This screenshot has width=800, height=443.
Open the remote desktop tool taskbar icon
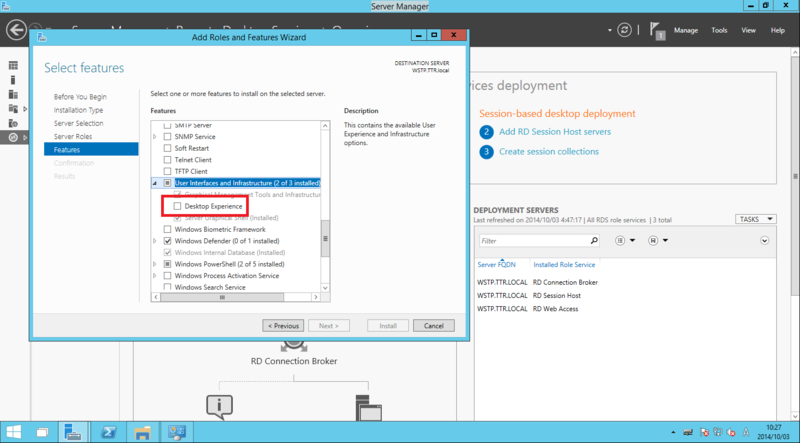177,432
